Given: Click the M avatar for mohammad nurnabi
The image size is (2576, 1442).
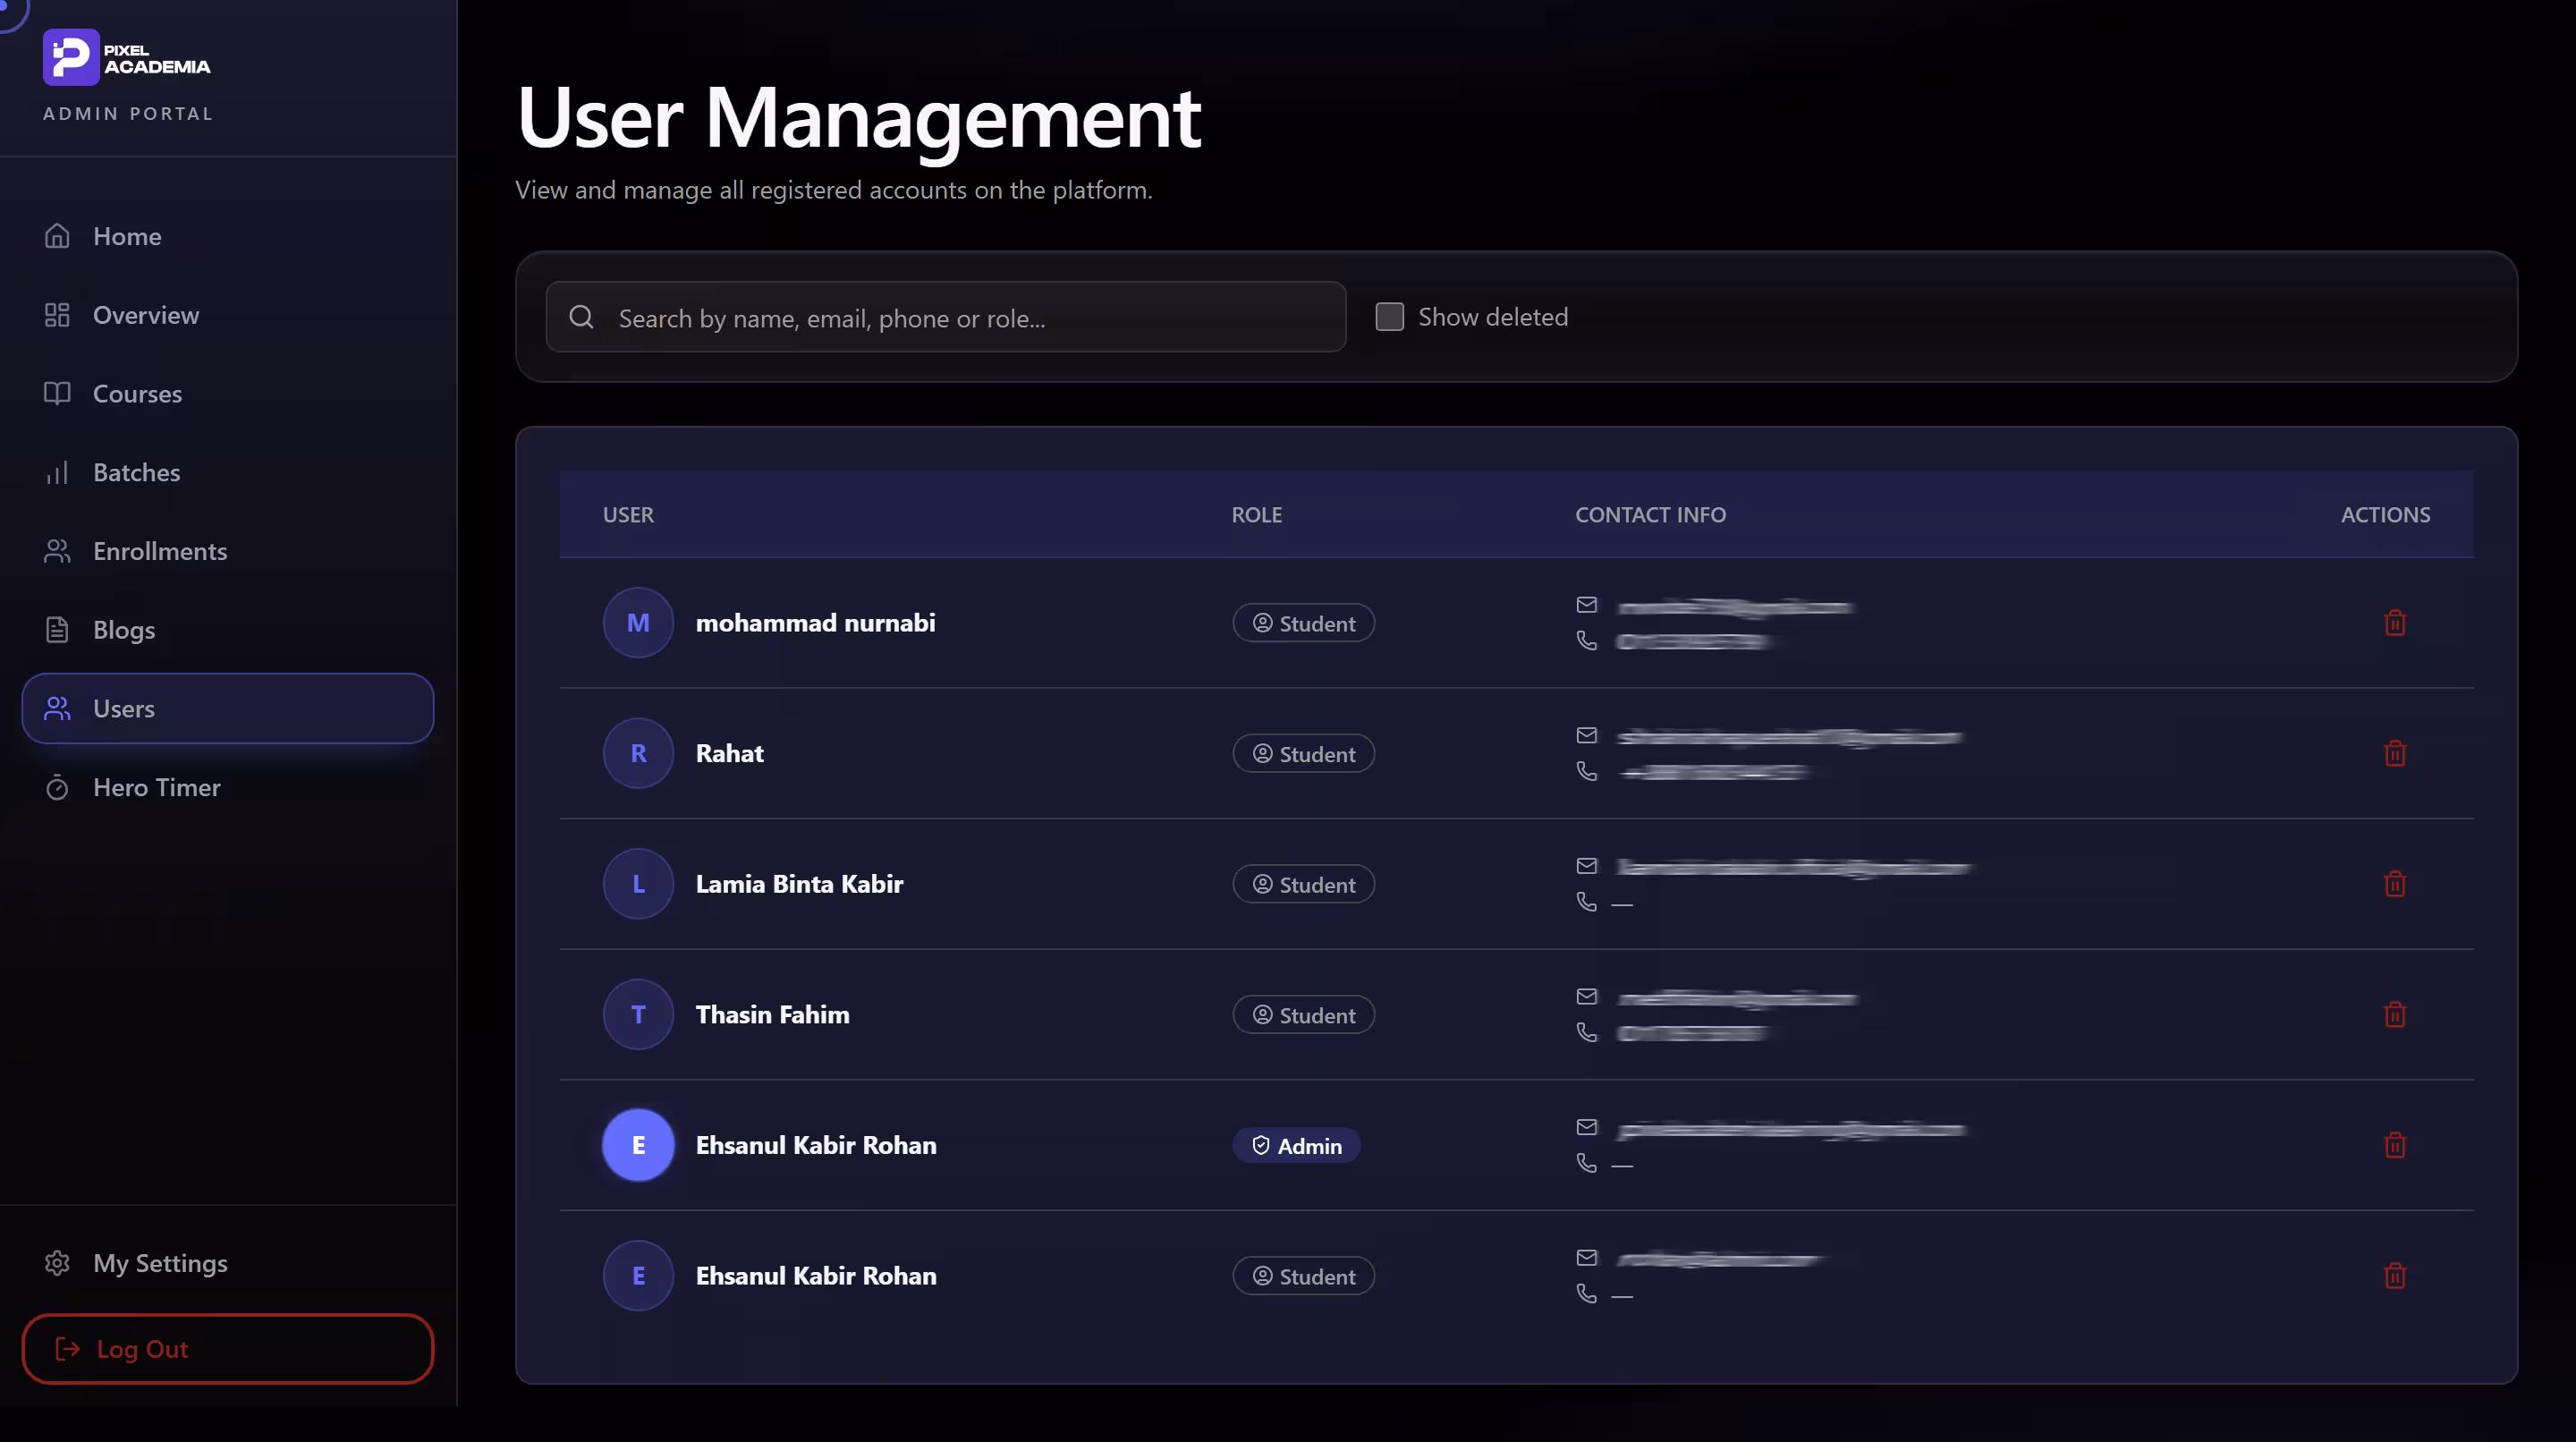Looking at the screenshot, I should [x=638, y=622].
